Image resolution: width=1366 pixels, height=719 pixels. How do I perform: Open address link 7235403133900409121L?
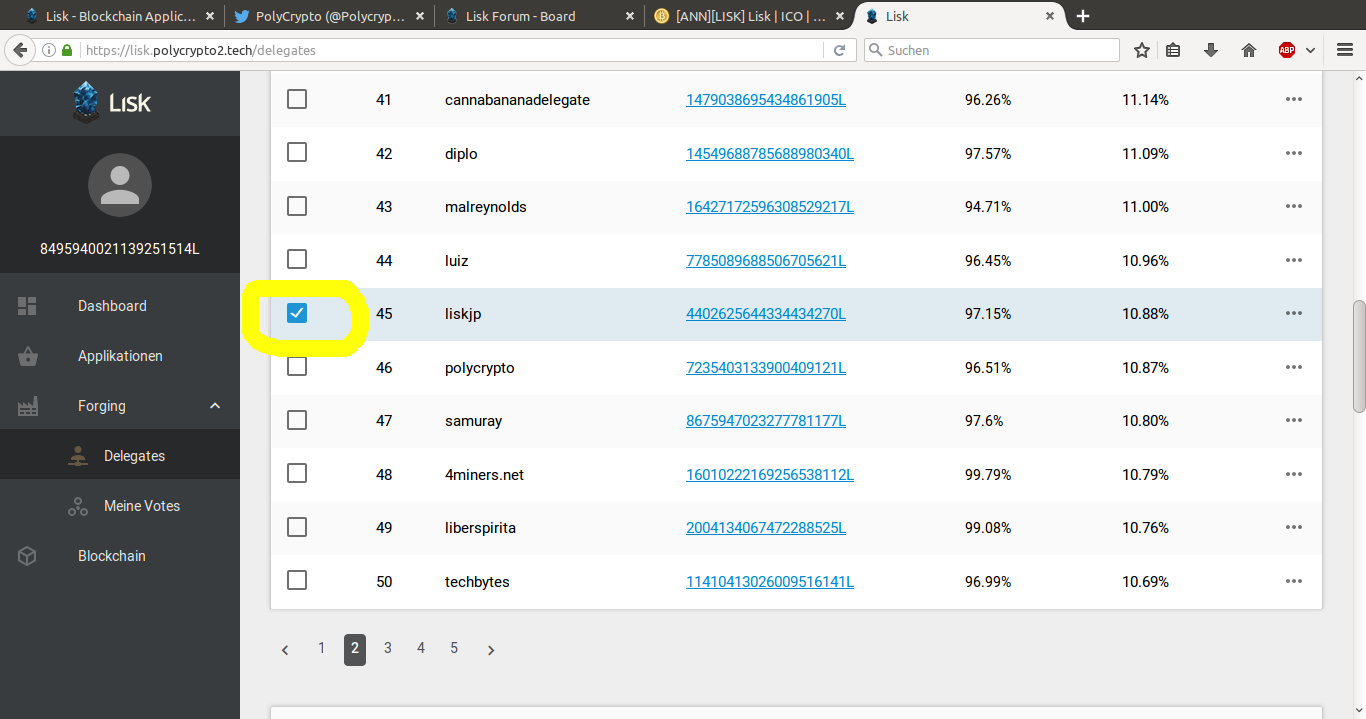(x=766, y=368)
